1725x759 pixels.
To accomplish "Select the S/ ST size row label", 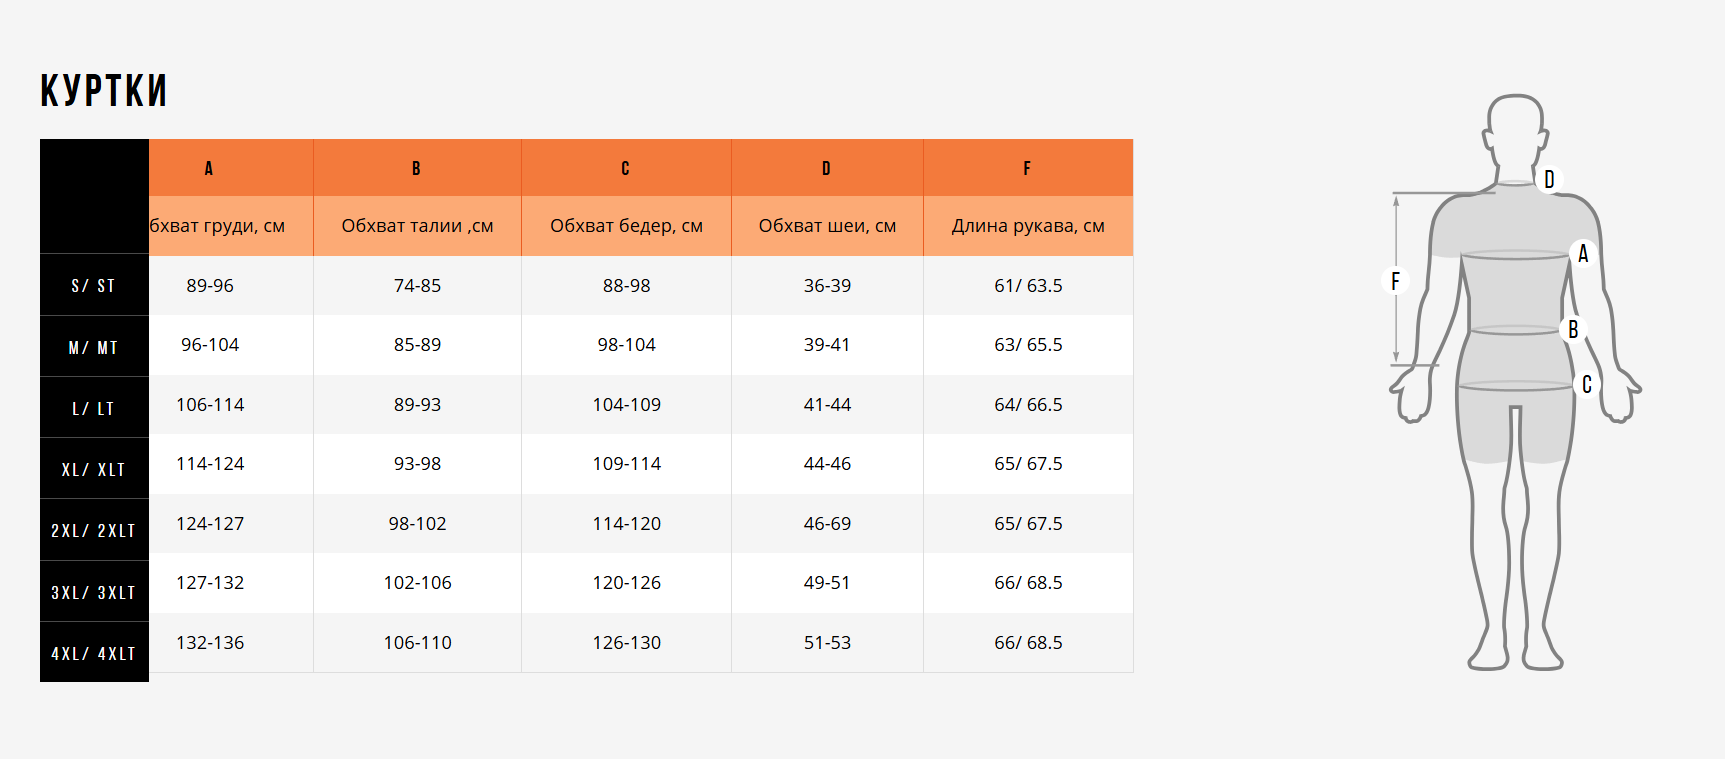I will pos(94,286).
